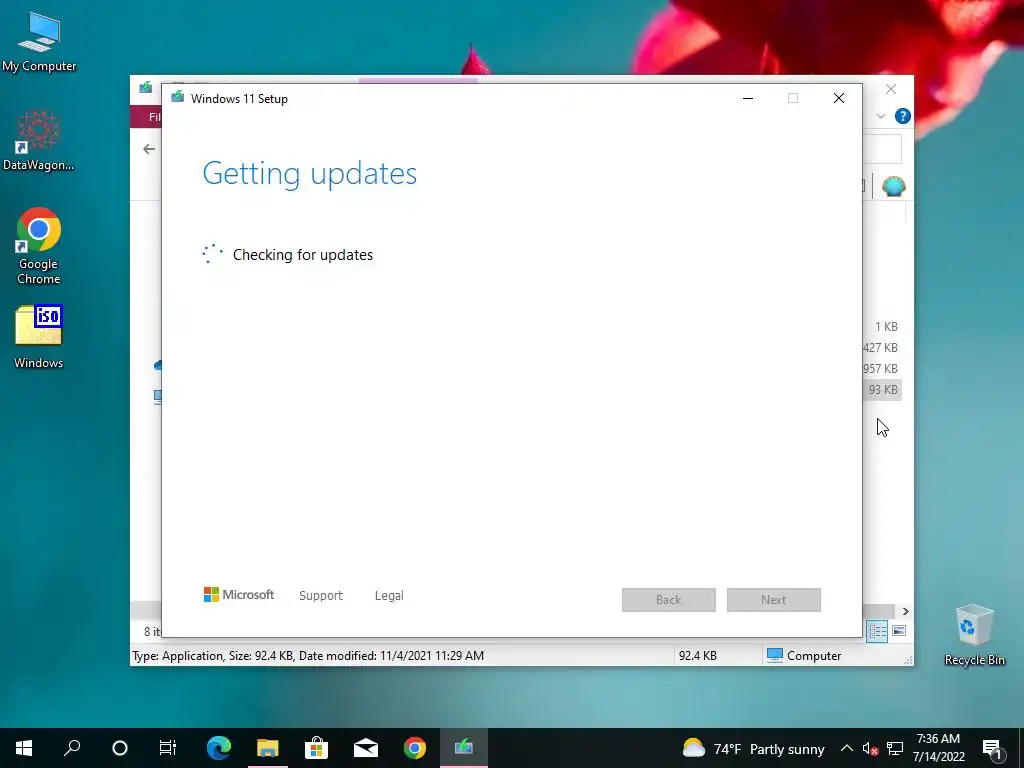This screenshot has height=768, width=1024.
Task: Open the Mail app from taskbar
Action: (366, 748)
